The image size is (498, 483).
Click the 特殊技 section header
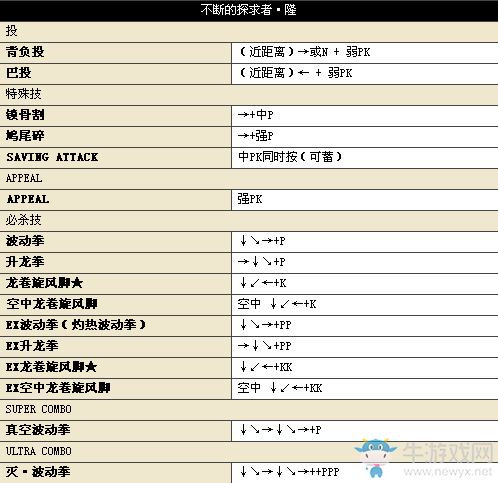pos(23,94)
